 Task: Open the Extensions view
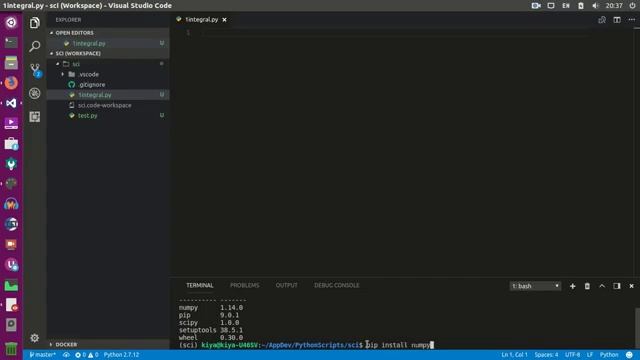point(35,117)
